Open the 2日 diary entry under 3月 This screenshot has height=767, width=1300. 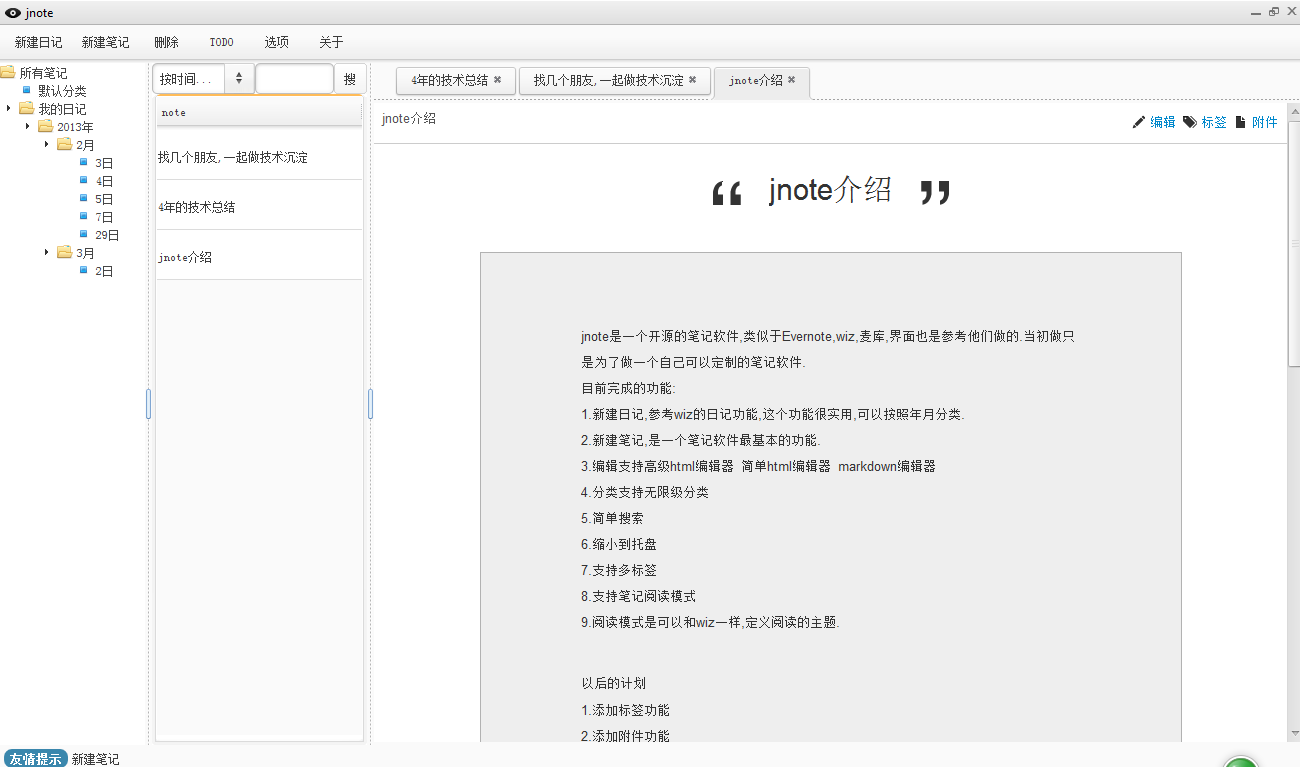coord(104,271)
